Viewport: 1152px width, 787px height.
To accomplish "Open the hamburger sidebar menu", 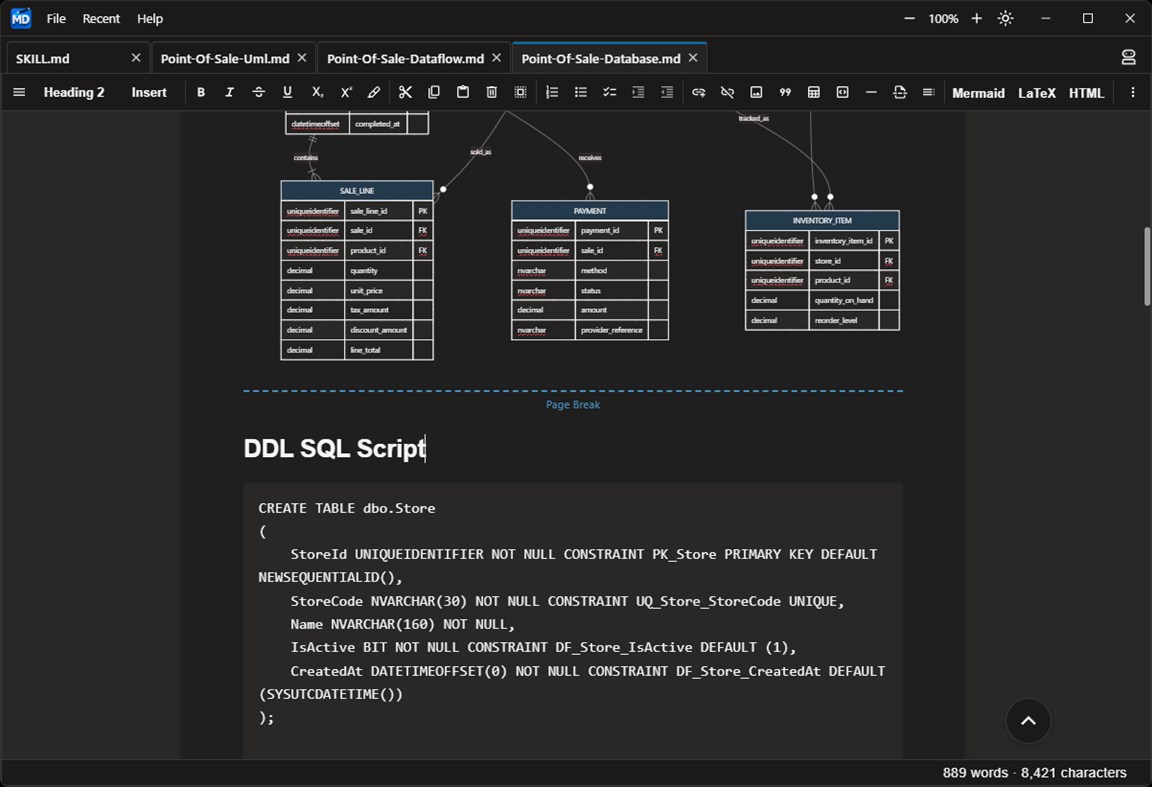I will [19, 93].
